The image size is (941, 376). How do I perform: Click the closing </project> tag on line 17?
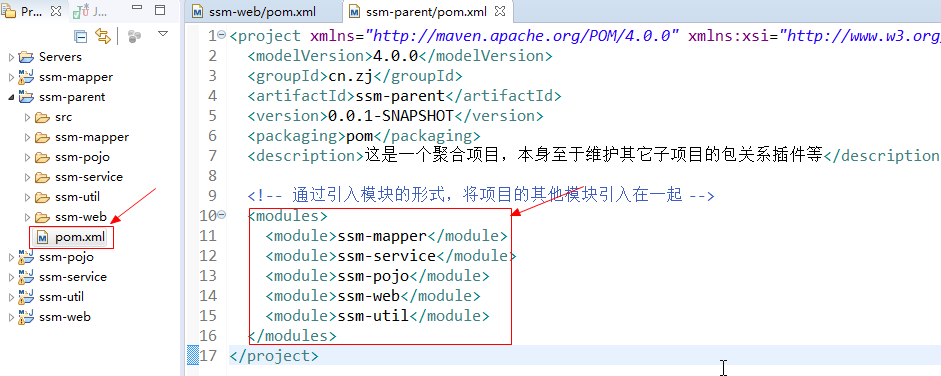[274, 356]
